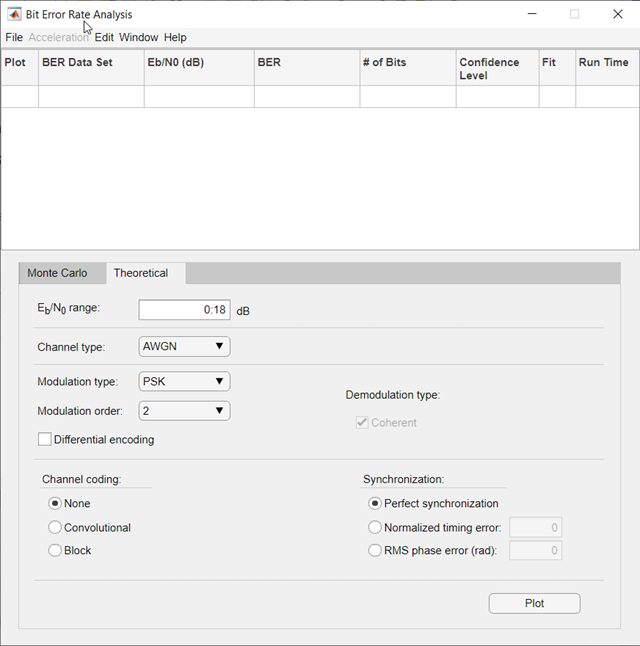Open the Edit menu

(104, 37)
